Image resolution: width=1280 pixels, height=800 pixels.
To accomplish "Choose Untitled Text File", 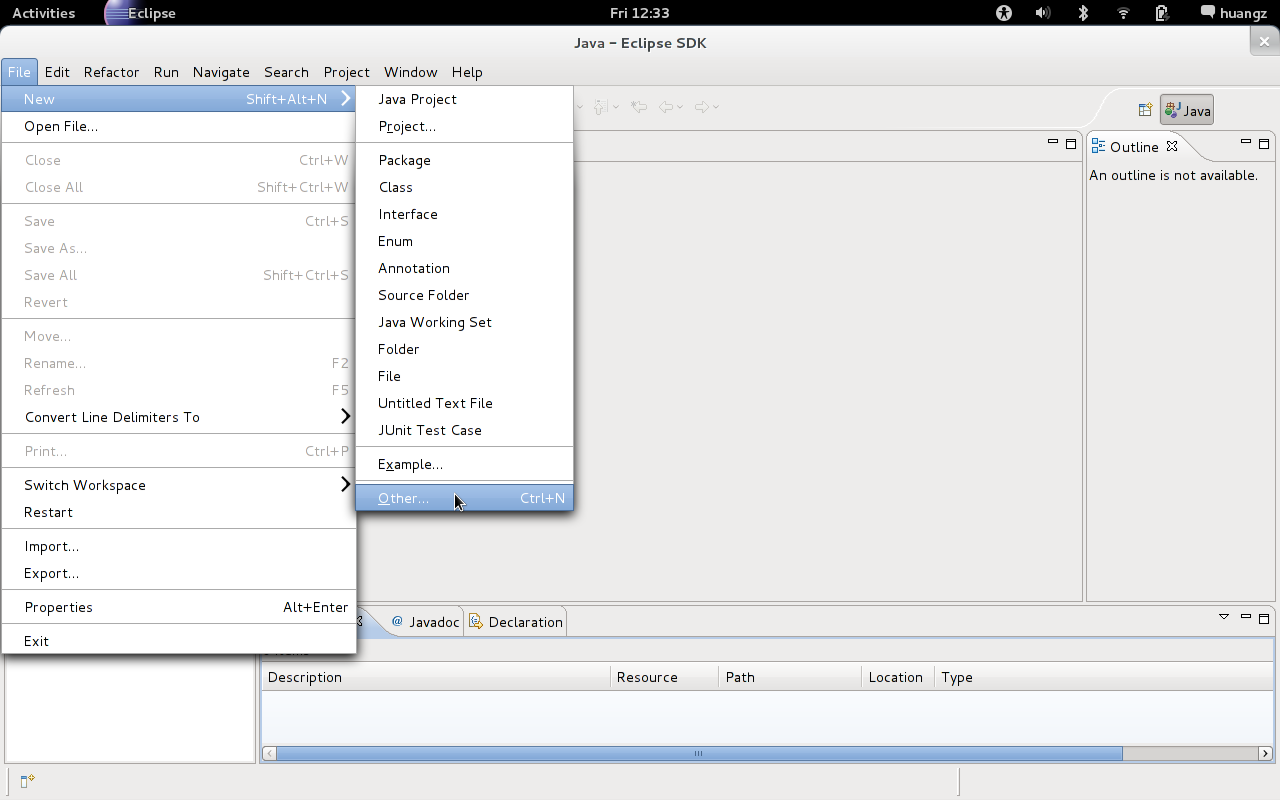I will click(x=464, y=403).
